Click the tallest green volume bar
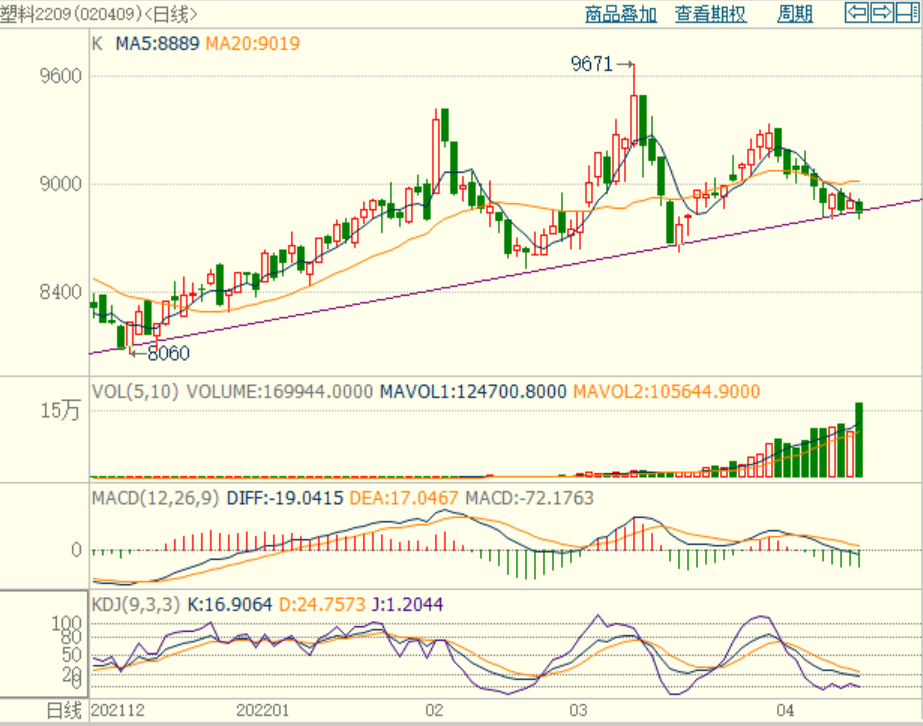The width and height of the screenshot is (923, 726). (858, 440)
